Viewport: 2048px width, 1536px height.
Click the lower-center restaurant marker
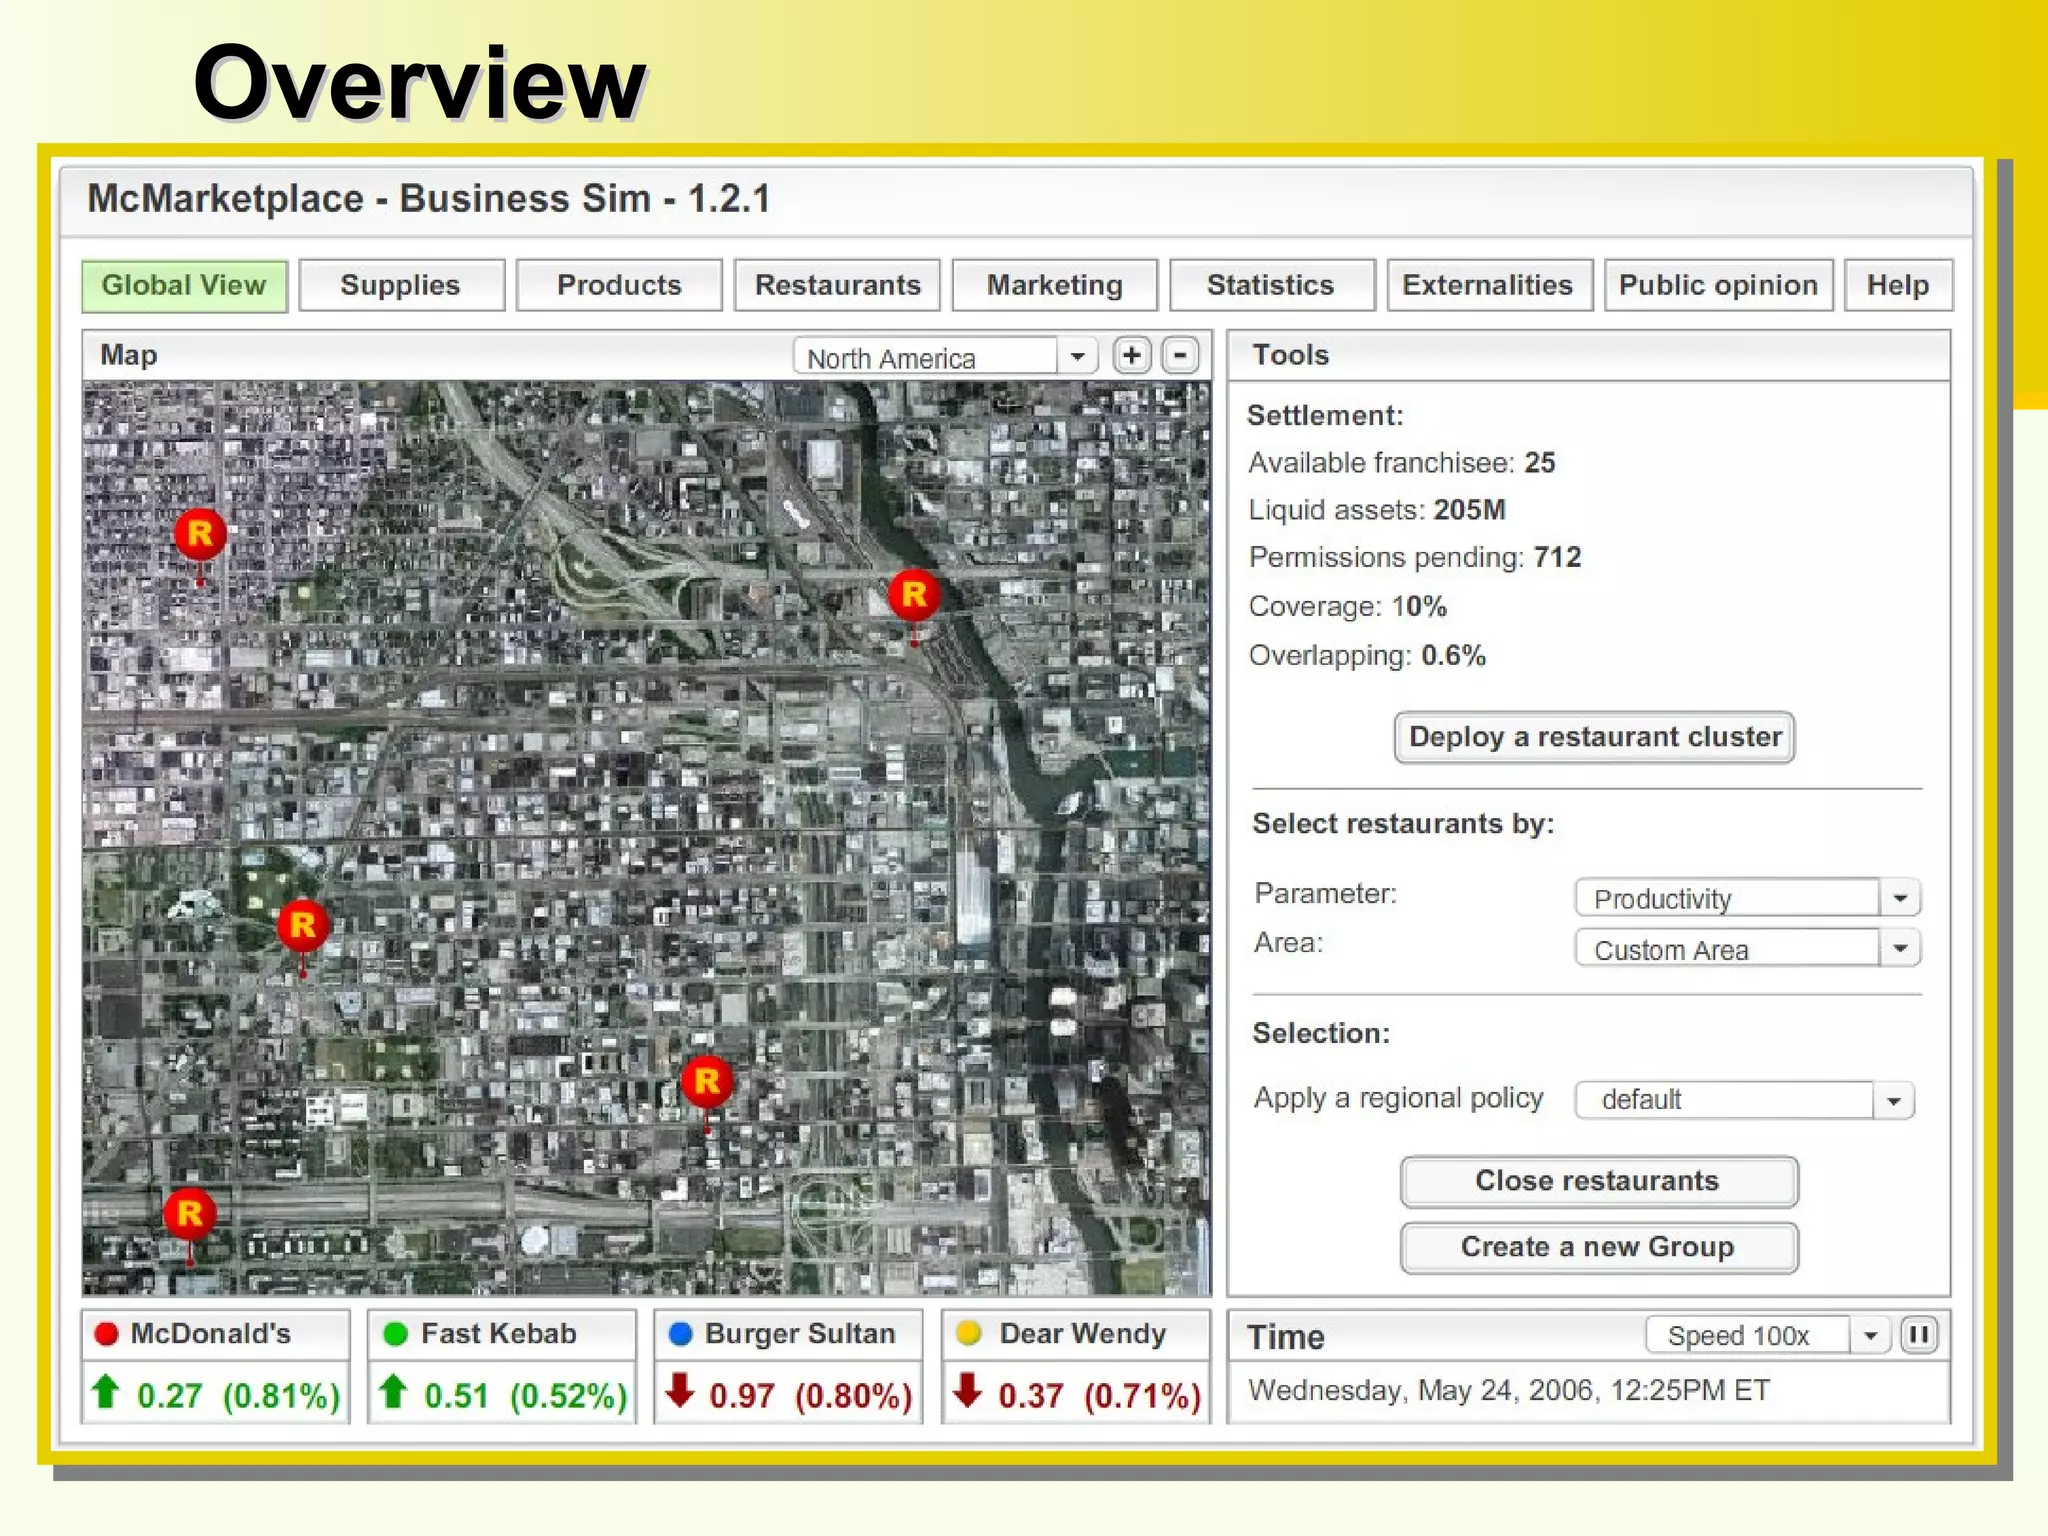pyautogui.click(x=707, y=1081)
